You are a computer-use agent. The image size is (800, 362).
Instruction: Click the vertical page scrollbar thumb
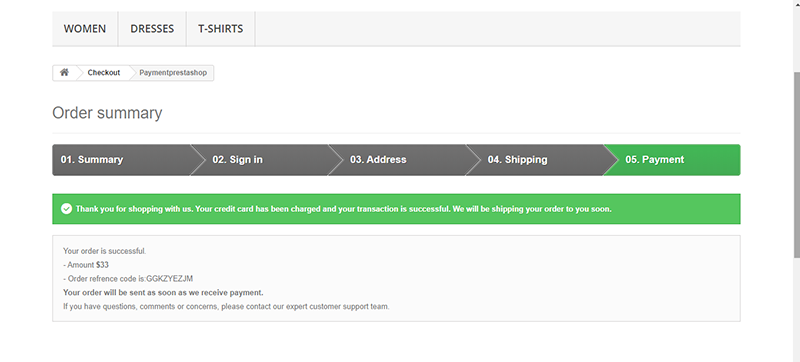[x=797, y=163]
